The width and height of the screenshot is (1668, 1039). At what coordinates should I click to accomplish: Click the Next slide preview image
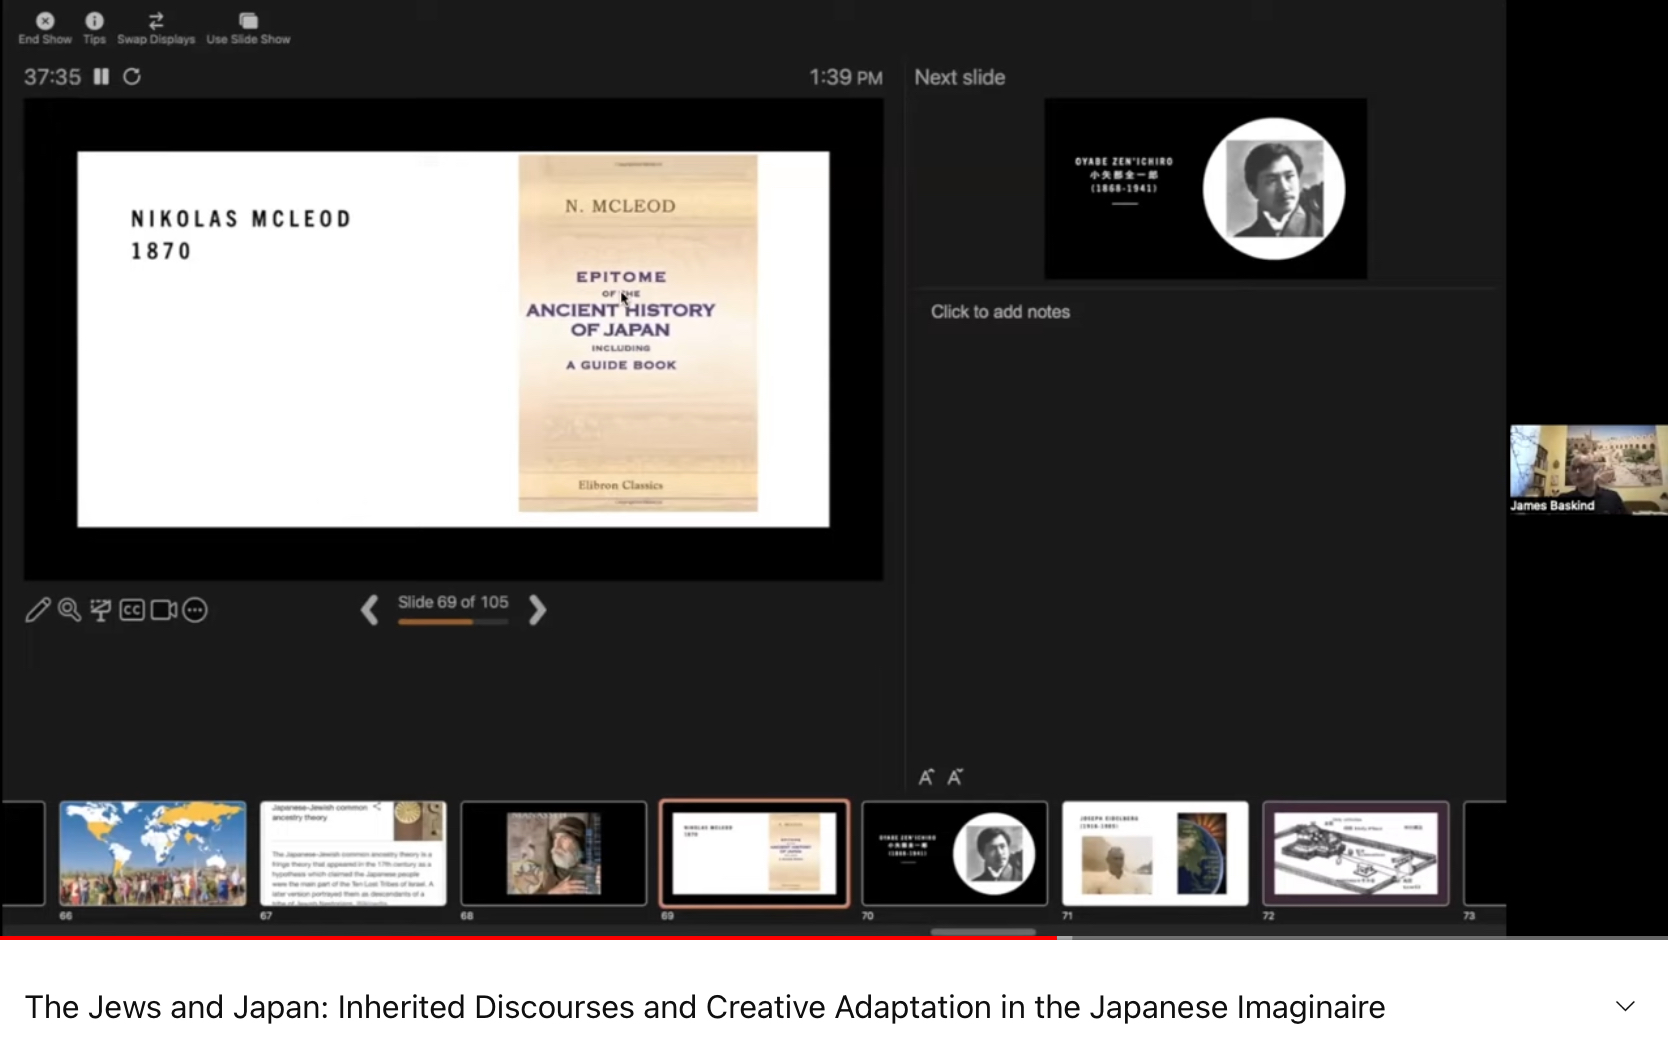coord(1205,188)
